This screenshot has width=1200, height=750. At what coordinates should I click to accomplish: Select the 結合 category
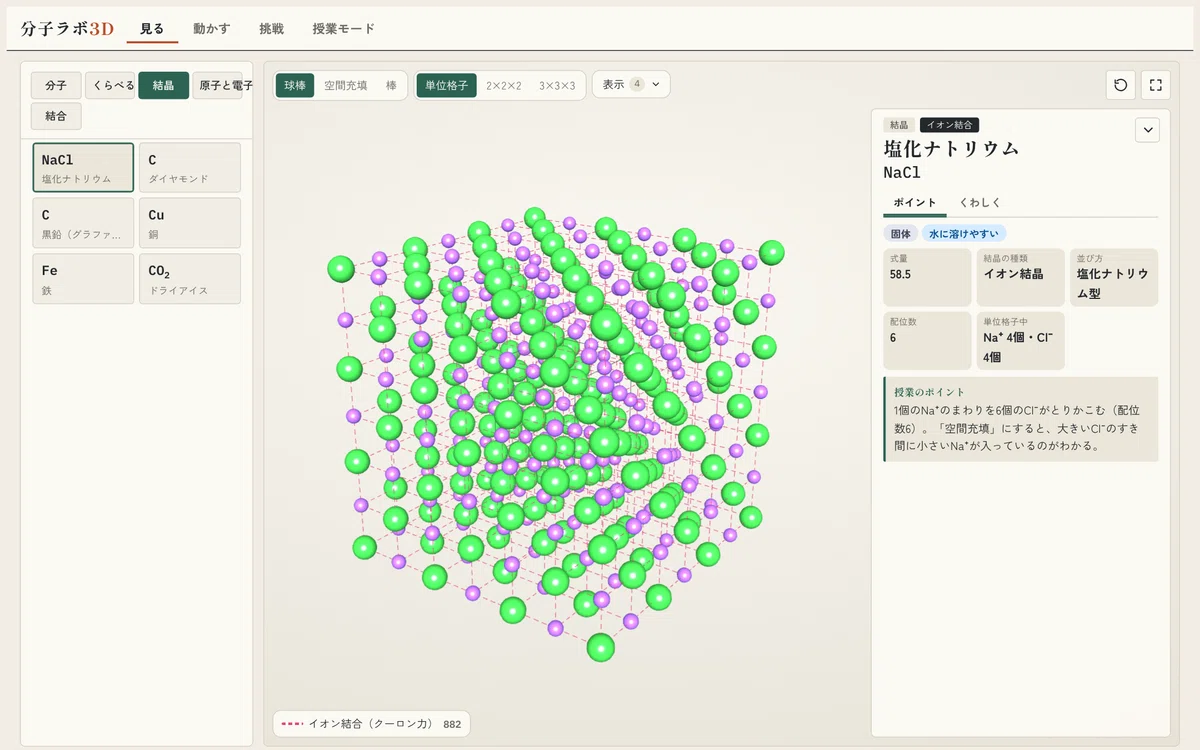coord(56,116)
